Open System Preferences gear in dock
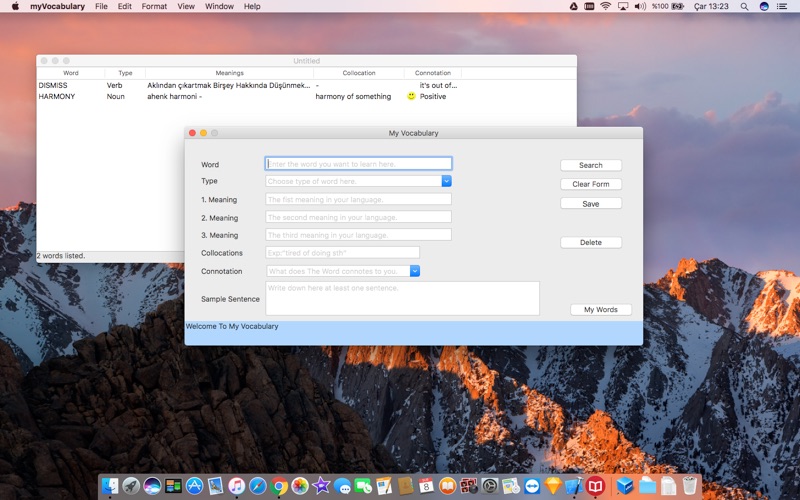The height and width of the screenshot is (500, 800). pyautogui.click(x=490, y=486)
